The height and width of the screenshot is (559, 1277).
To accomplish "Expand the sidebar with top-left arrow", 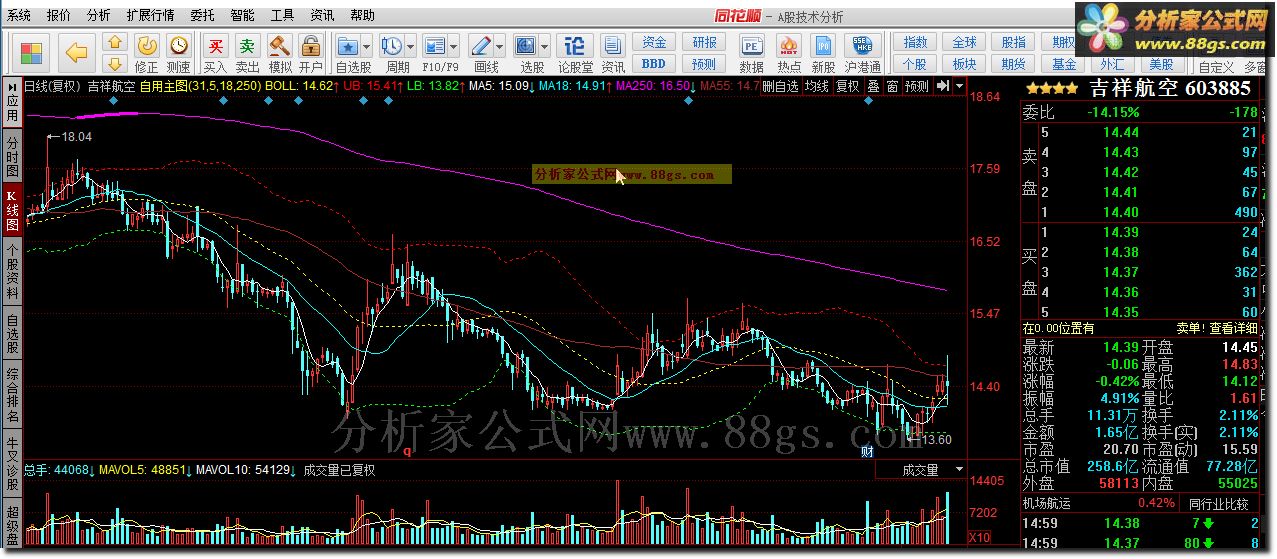I will pos(11,87).
